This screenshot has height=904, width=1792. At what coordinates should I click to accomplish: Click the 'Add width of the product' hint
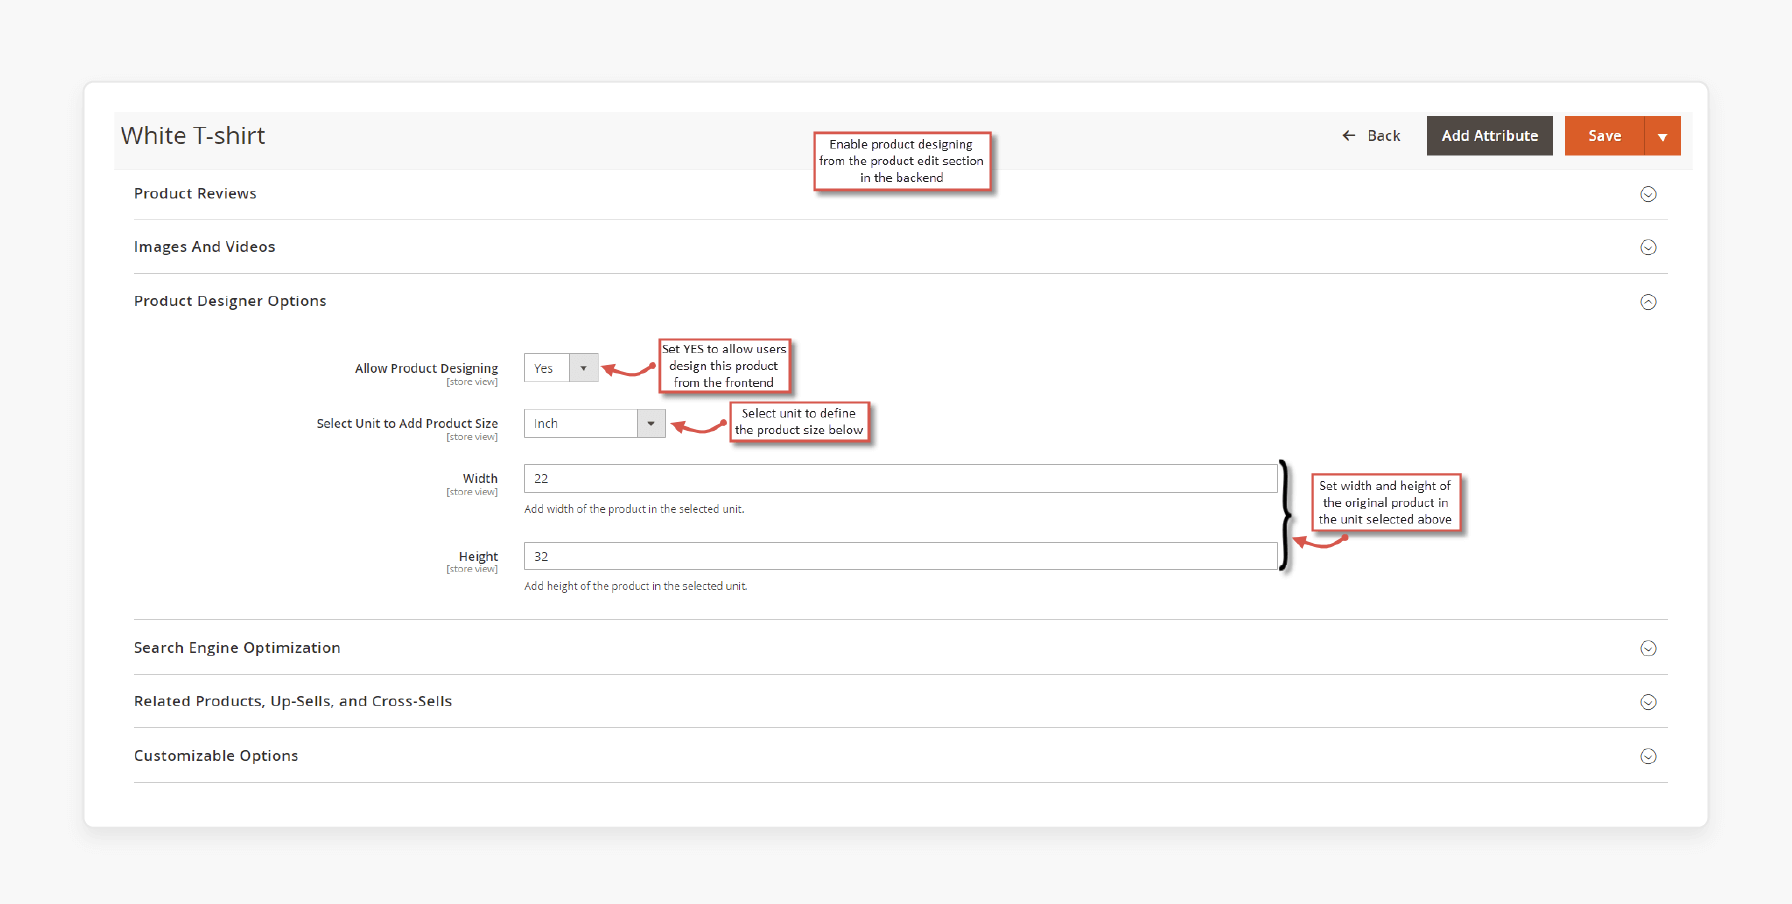[634, 509]
